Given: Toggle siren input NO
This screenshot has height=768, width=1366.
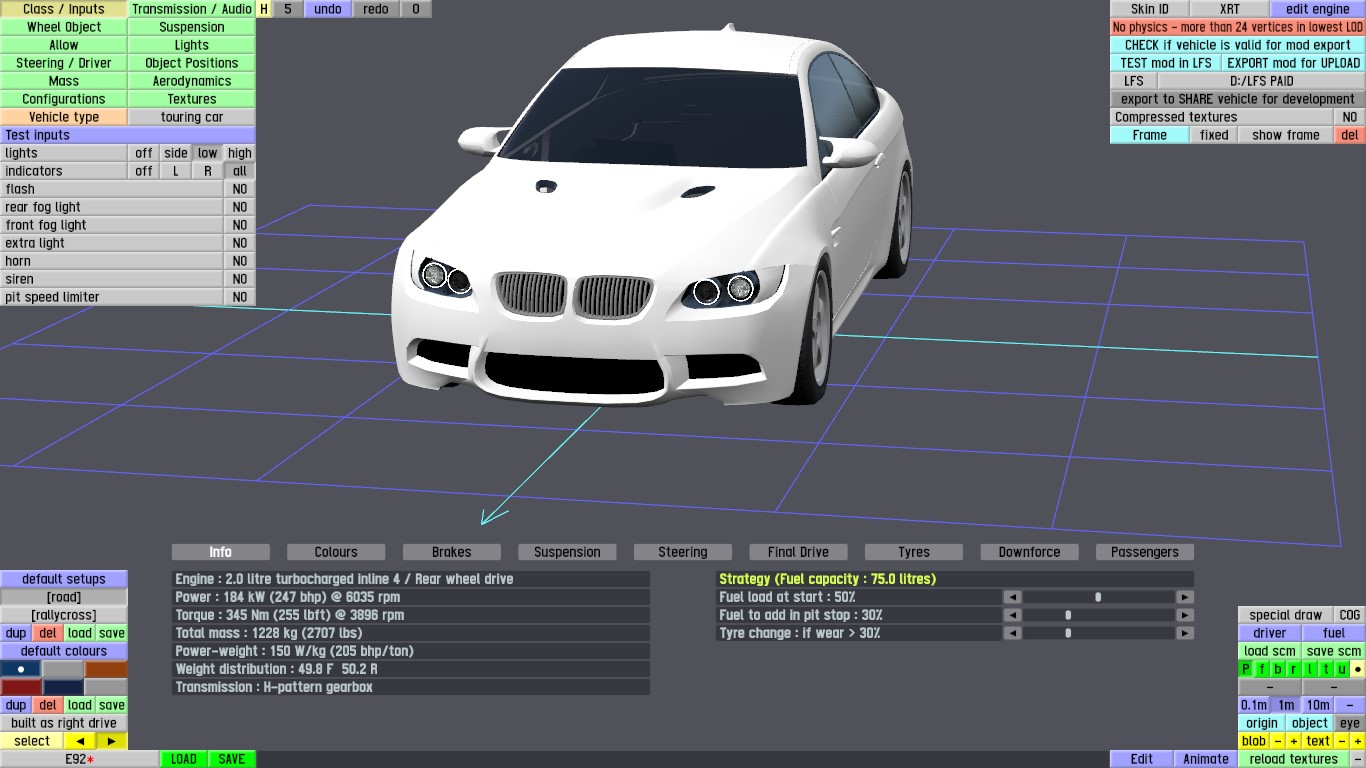Looking at the screenshot, I should point(240,279).
